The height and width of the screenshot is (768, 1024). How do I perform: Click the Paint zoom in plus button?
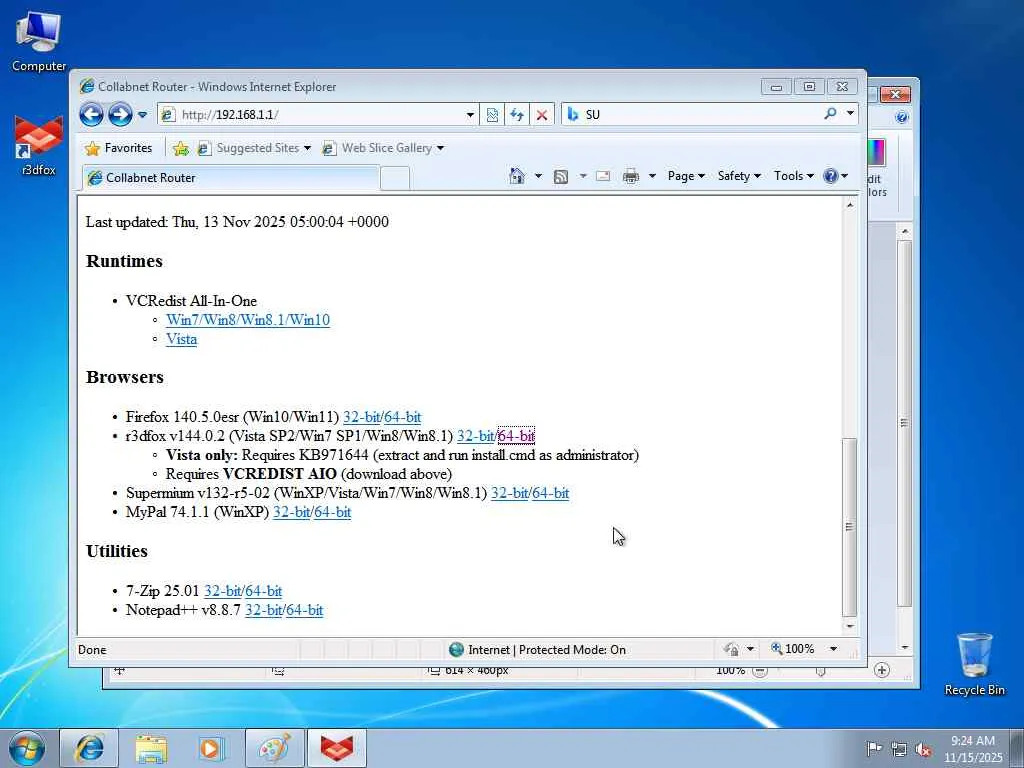tap(882, 670)
